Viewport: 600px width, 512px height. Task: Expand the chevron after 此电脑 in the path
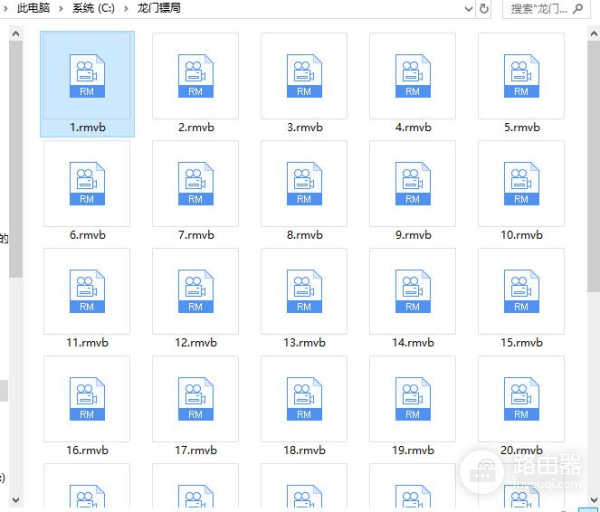(x=61, y=8)
